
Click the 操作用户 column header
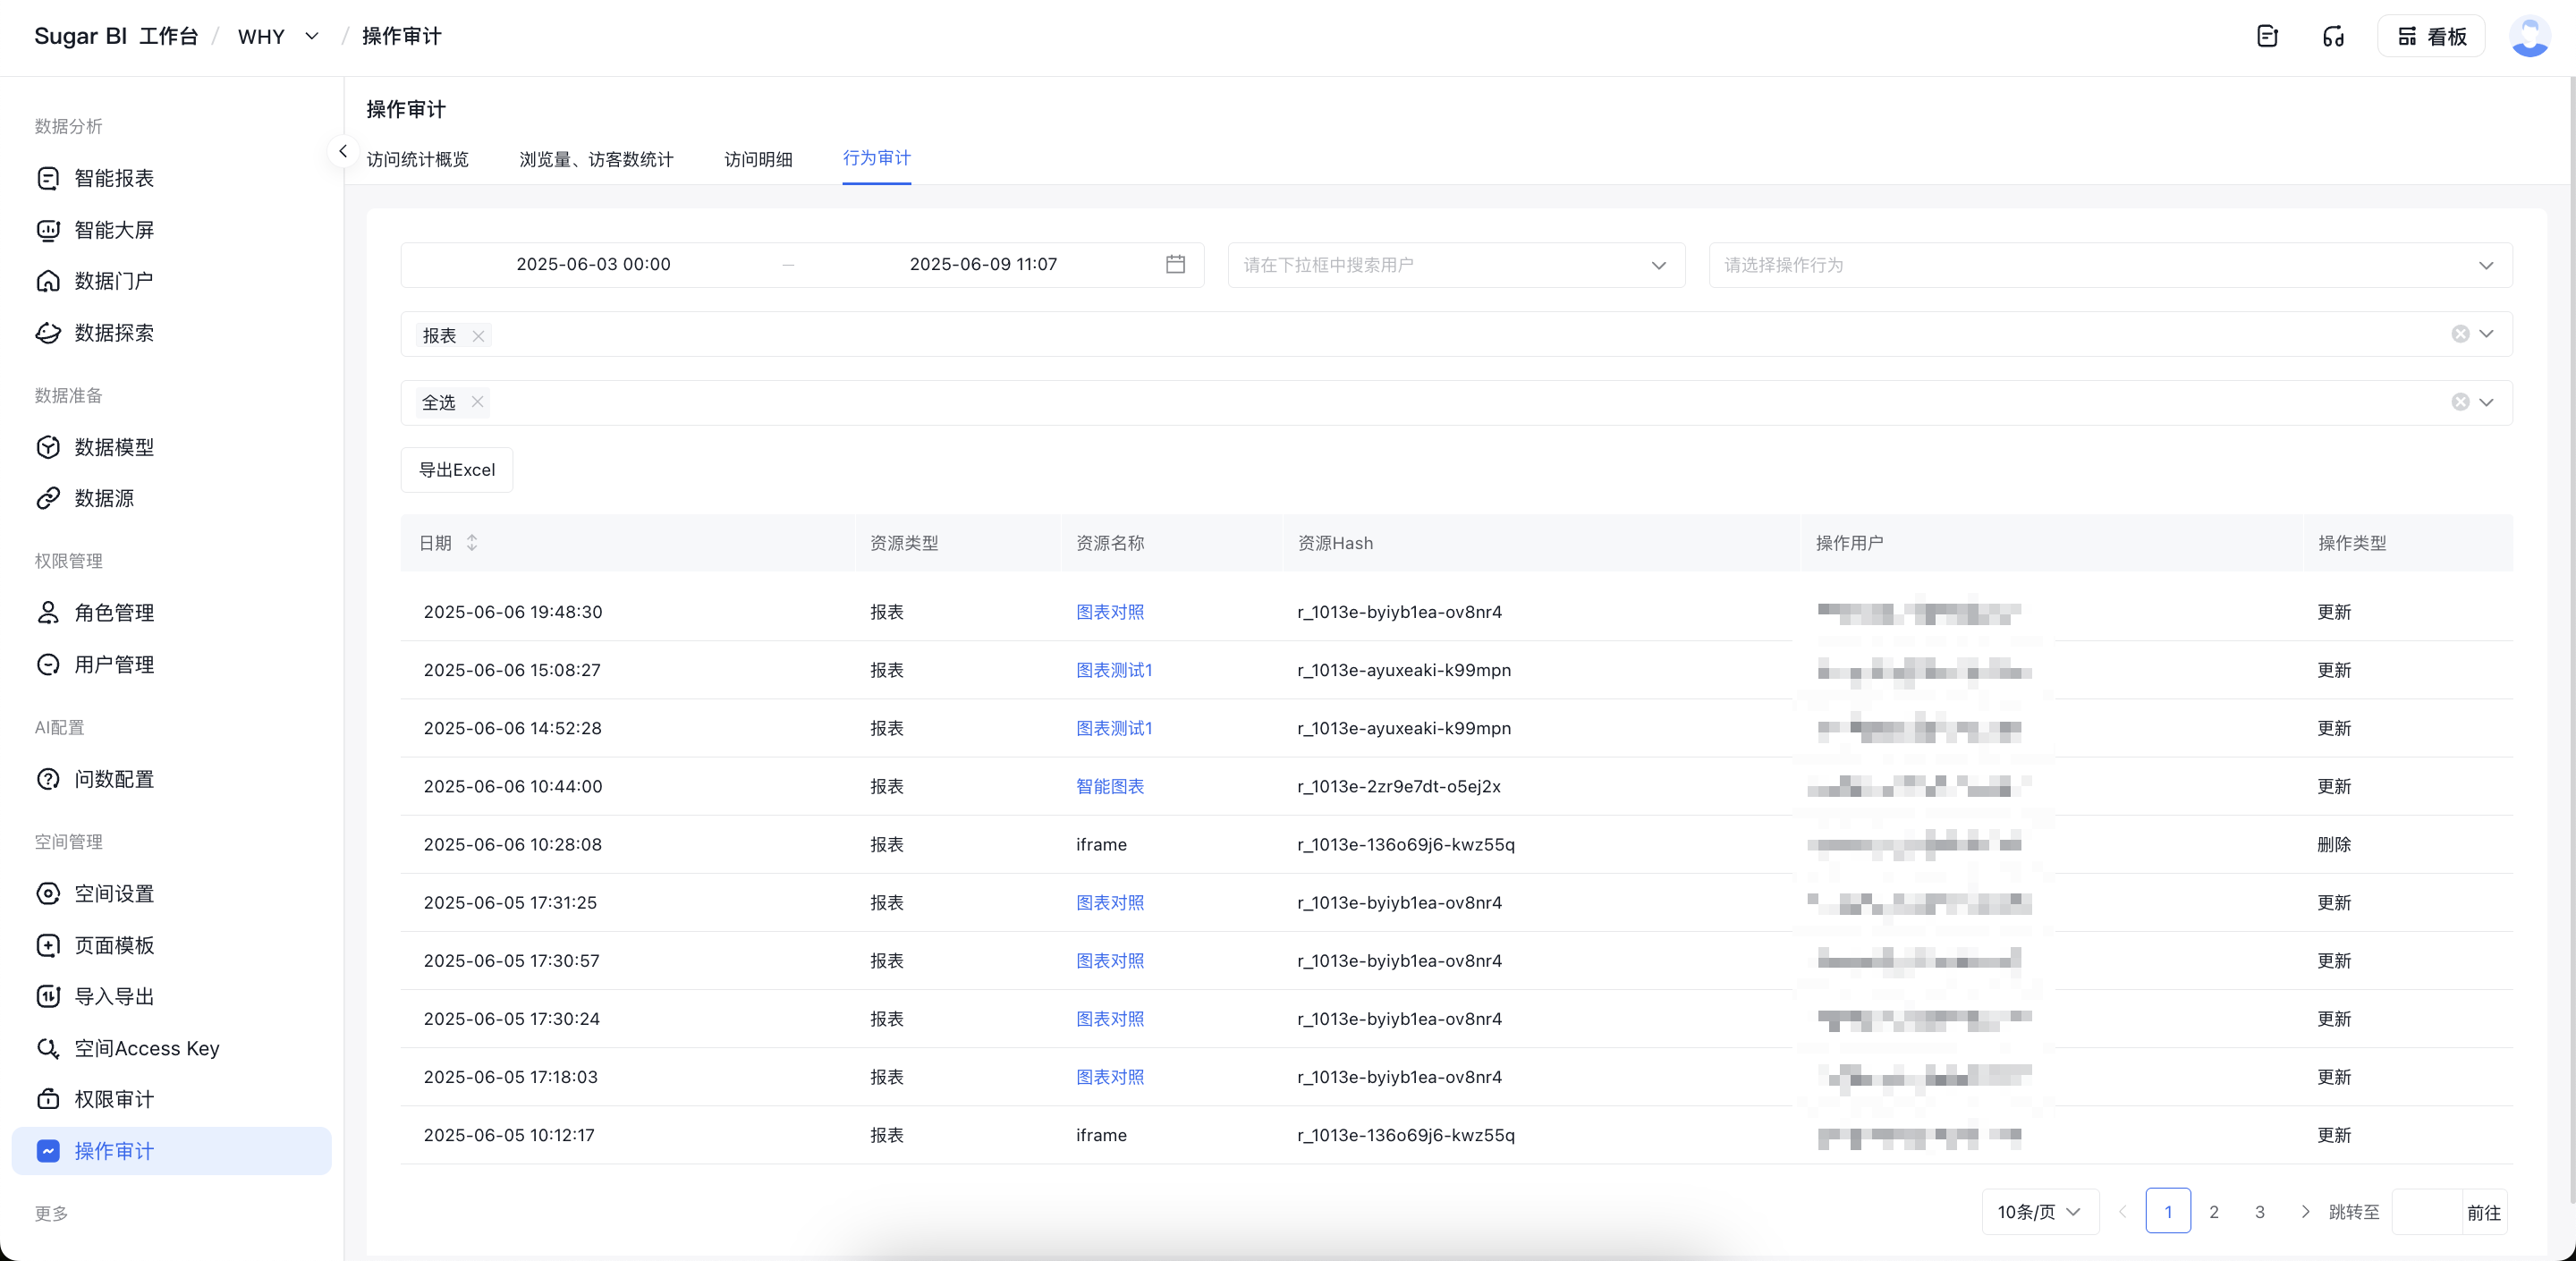coord(1849,543)
